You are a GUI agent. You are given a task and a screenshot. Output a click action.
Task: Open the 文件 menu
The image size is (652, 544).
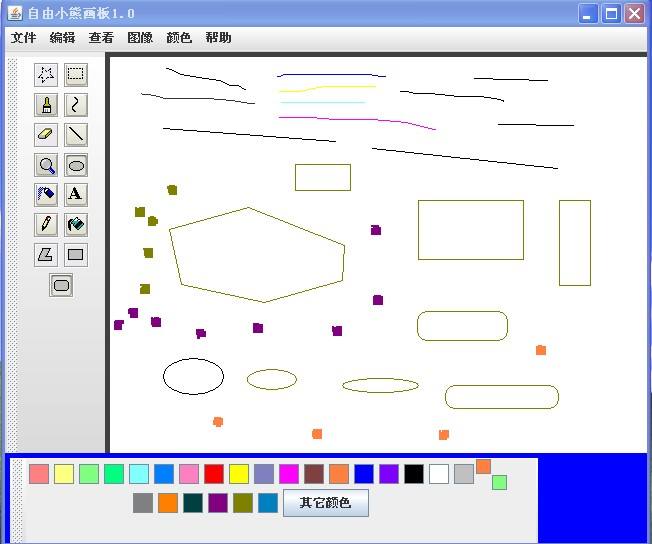click(x=23, y=38)
